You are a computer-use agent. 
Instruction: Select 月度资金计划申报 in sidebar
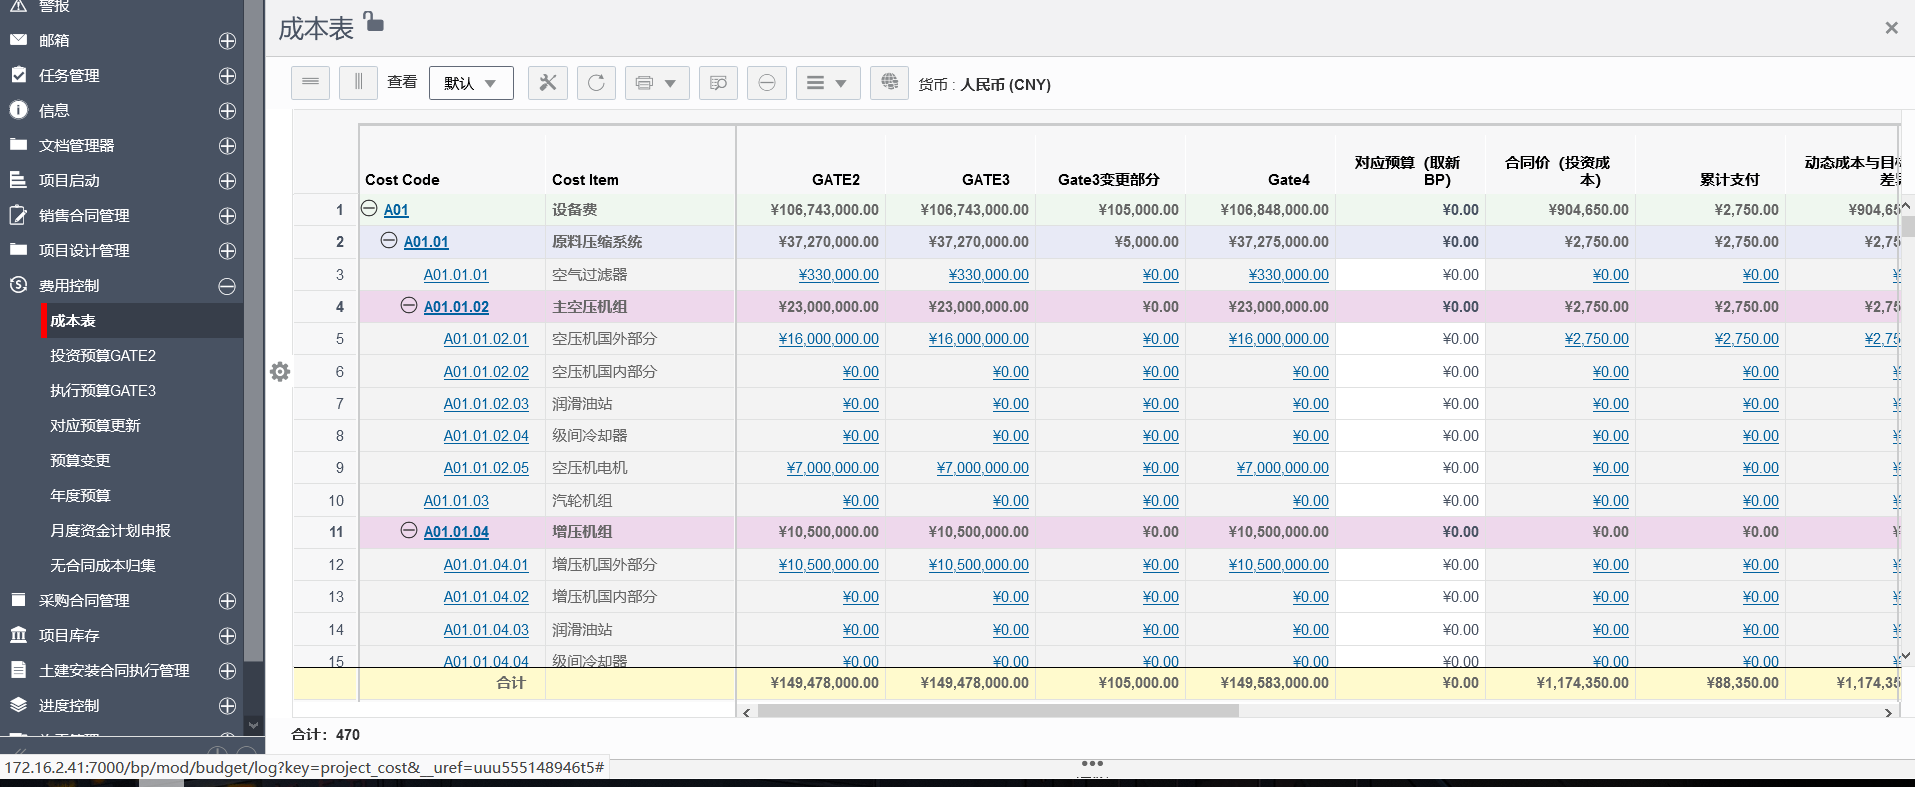[x=110, y=531]
